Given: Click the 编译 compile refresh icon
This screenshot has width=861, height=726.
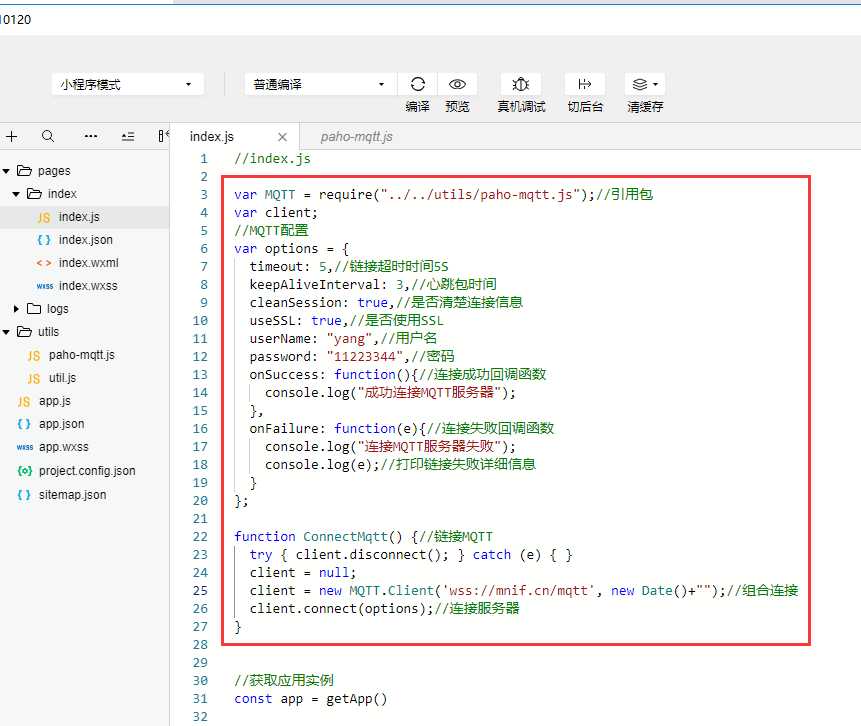Looking at the screenshot, I should pos(417,84).
